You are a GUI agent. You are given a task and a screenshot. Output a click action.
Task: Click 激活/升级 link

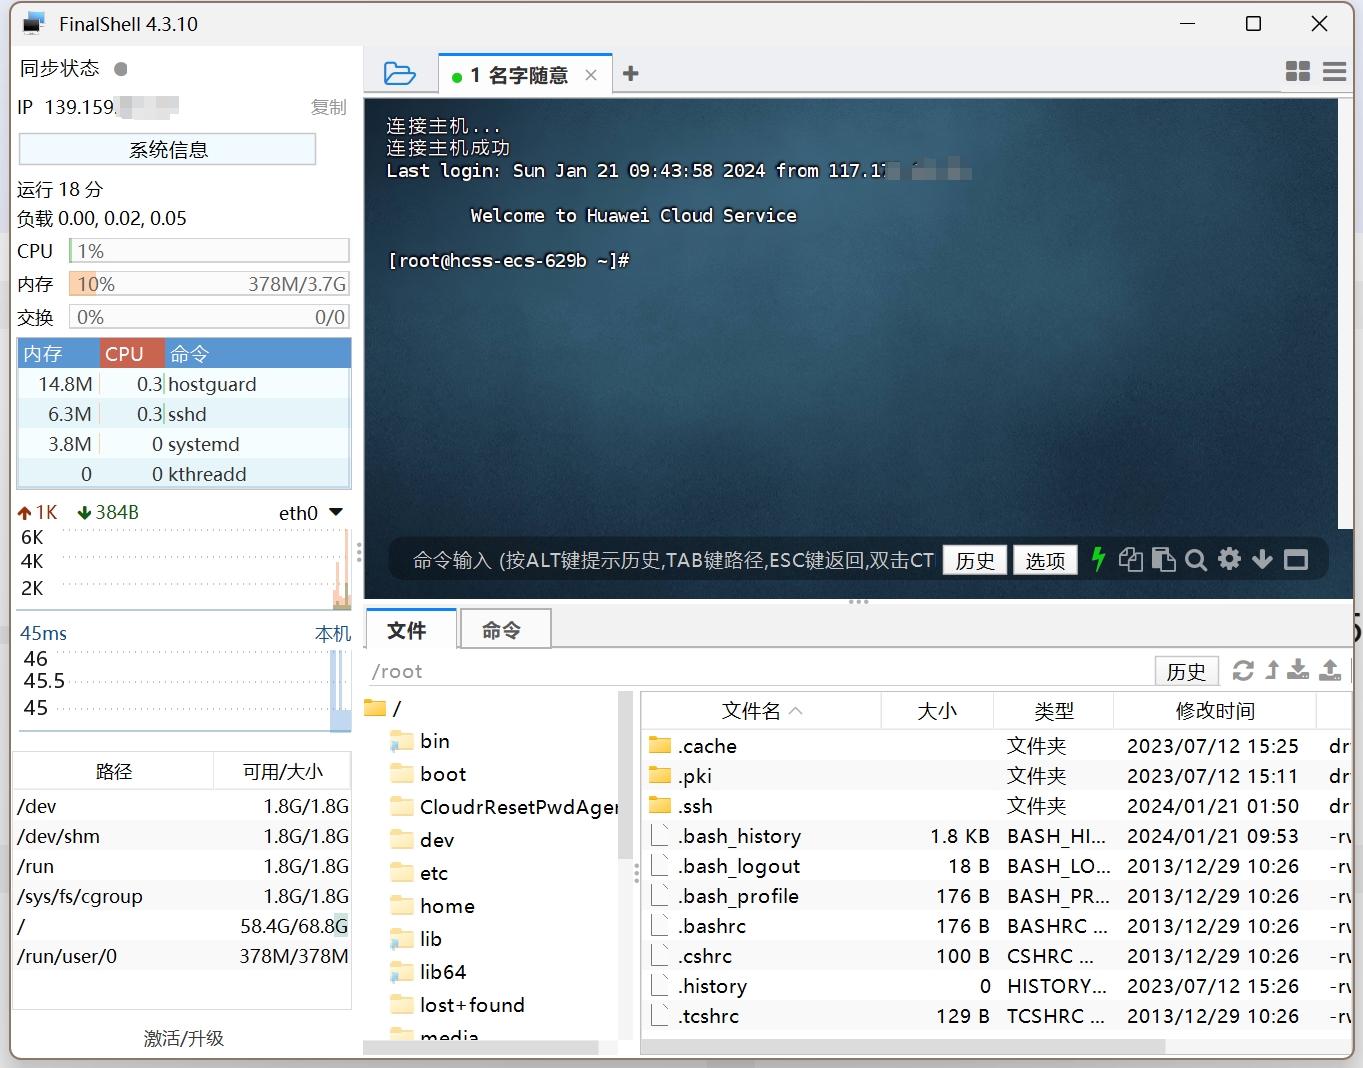(x=183, y=1038)
